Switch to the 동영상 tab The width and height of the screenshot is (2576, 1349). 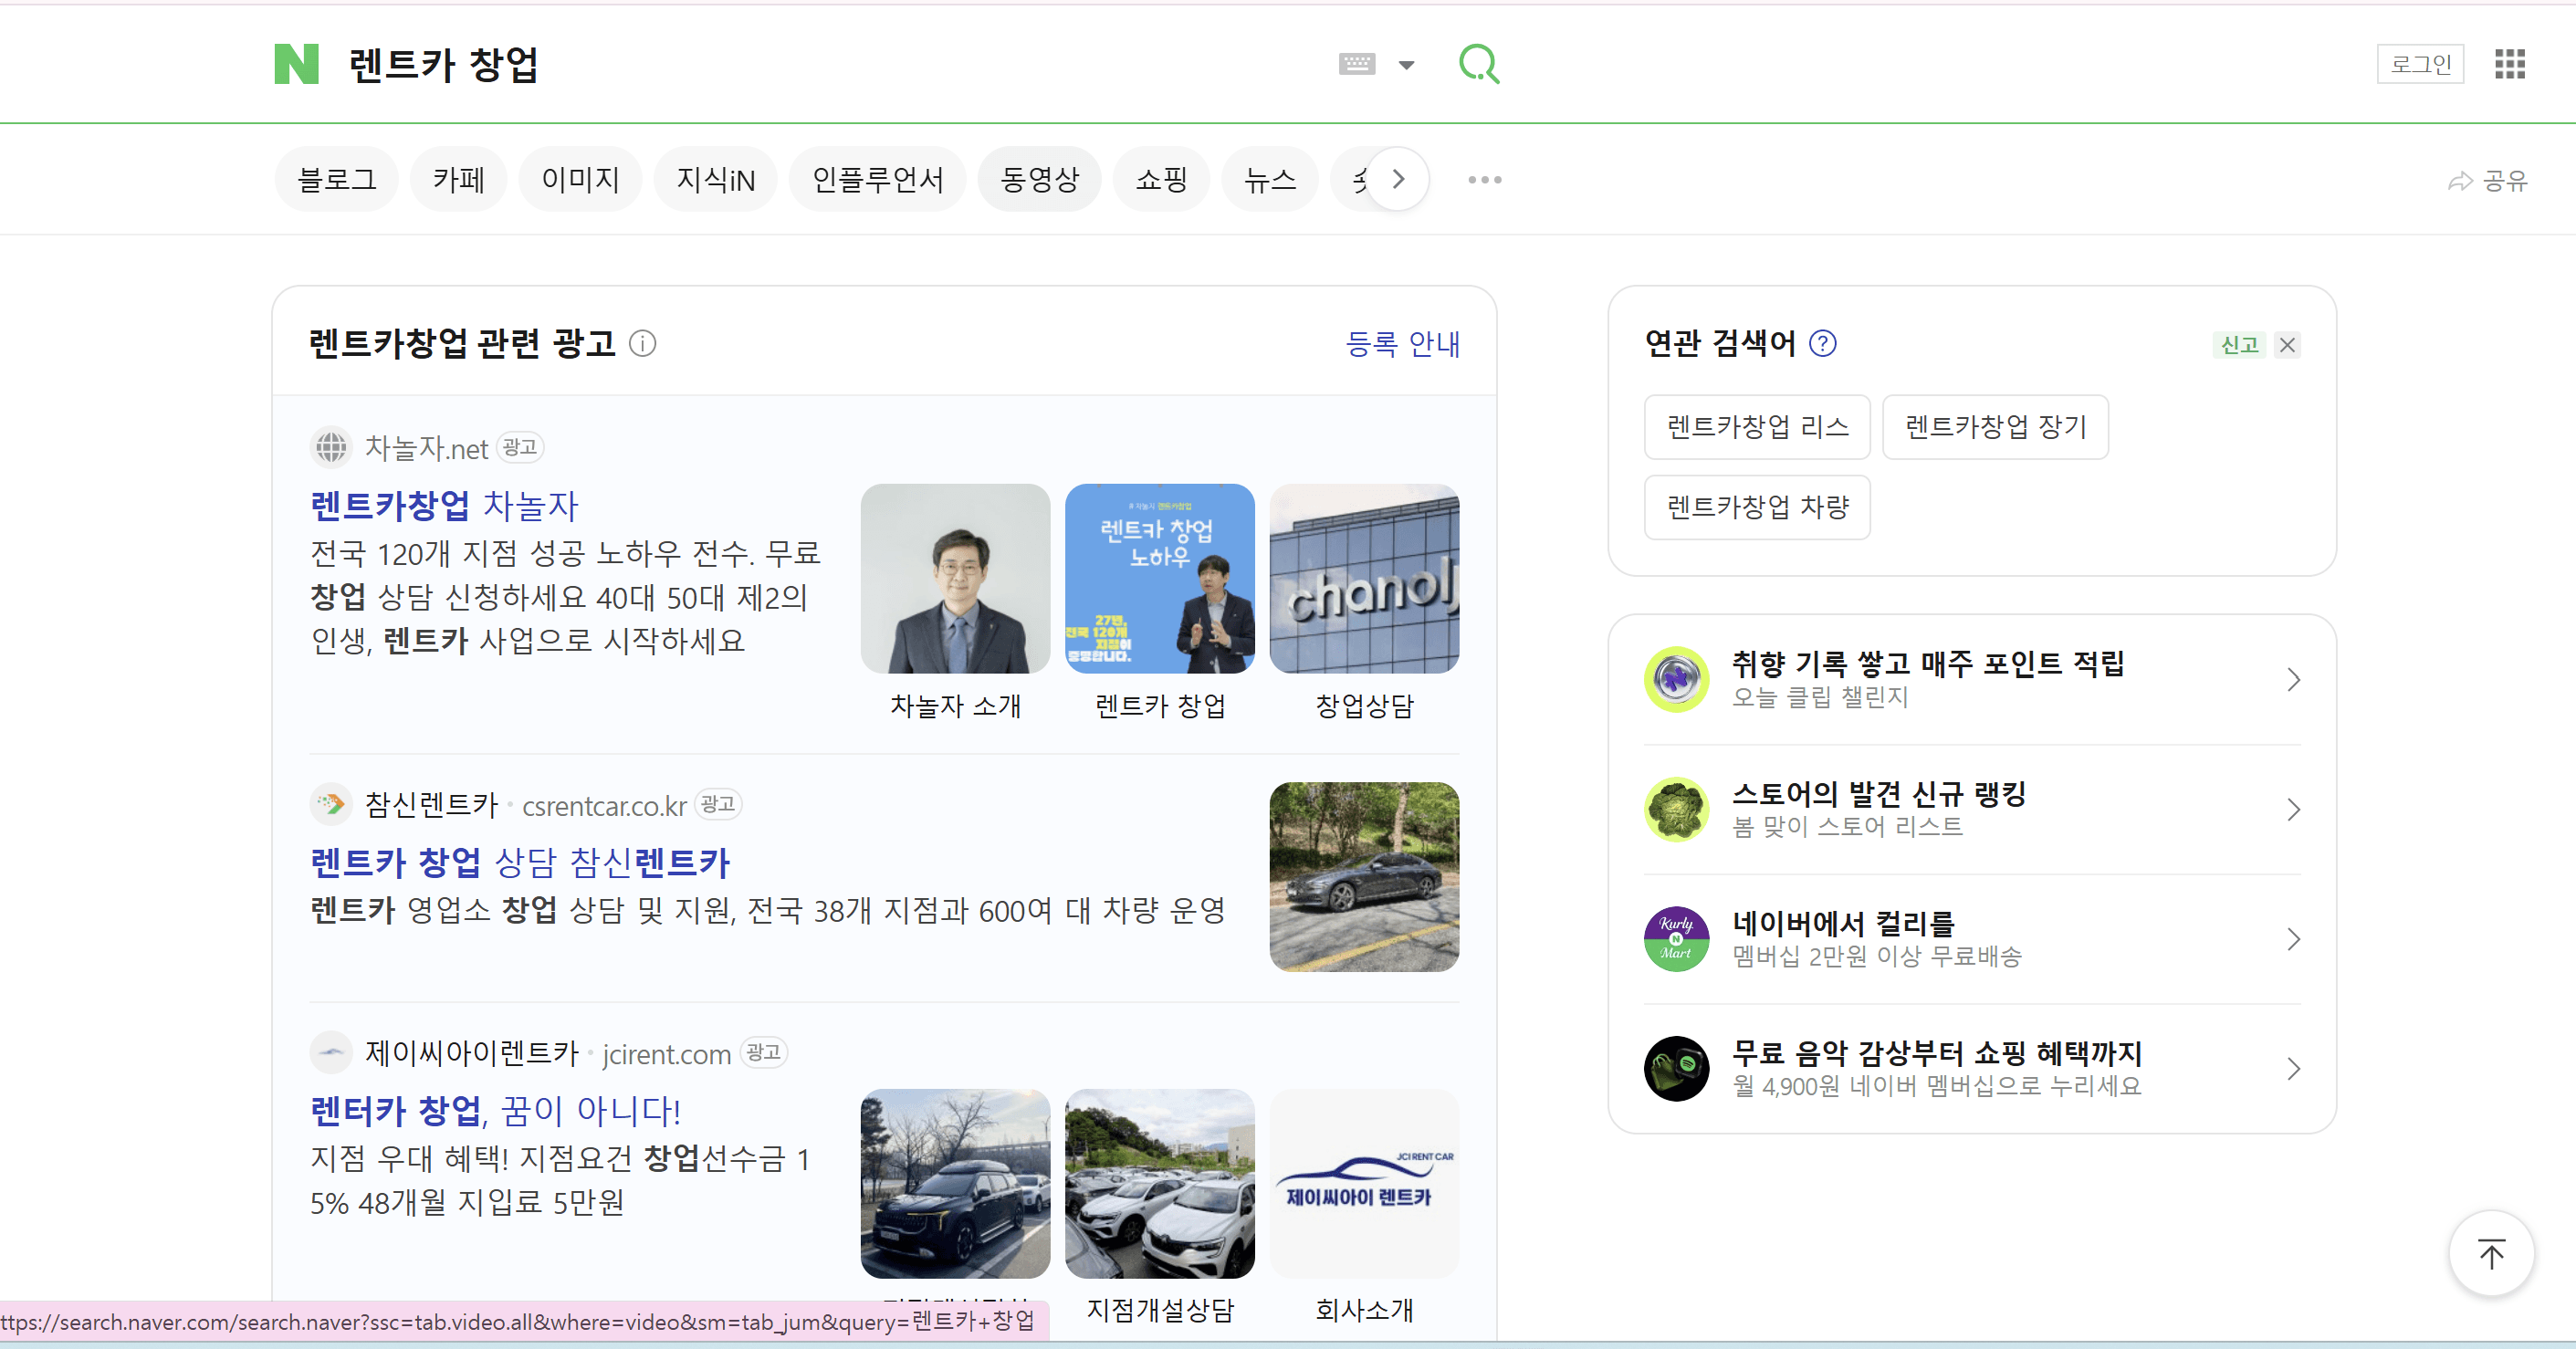click(1039, 179)
